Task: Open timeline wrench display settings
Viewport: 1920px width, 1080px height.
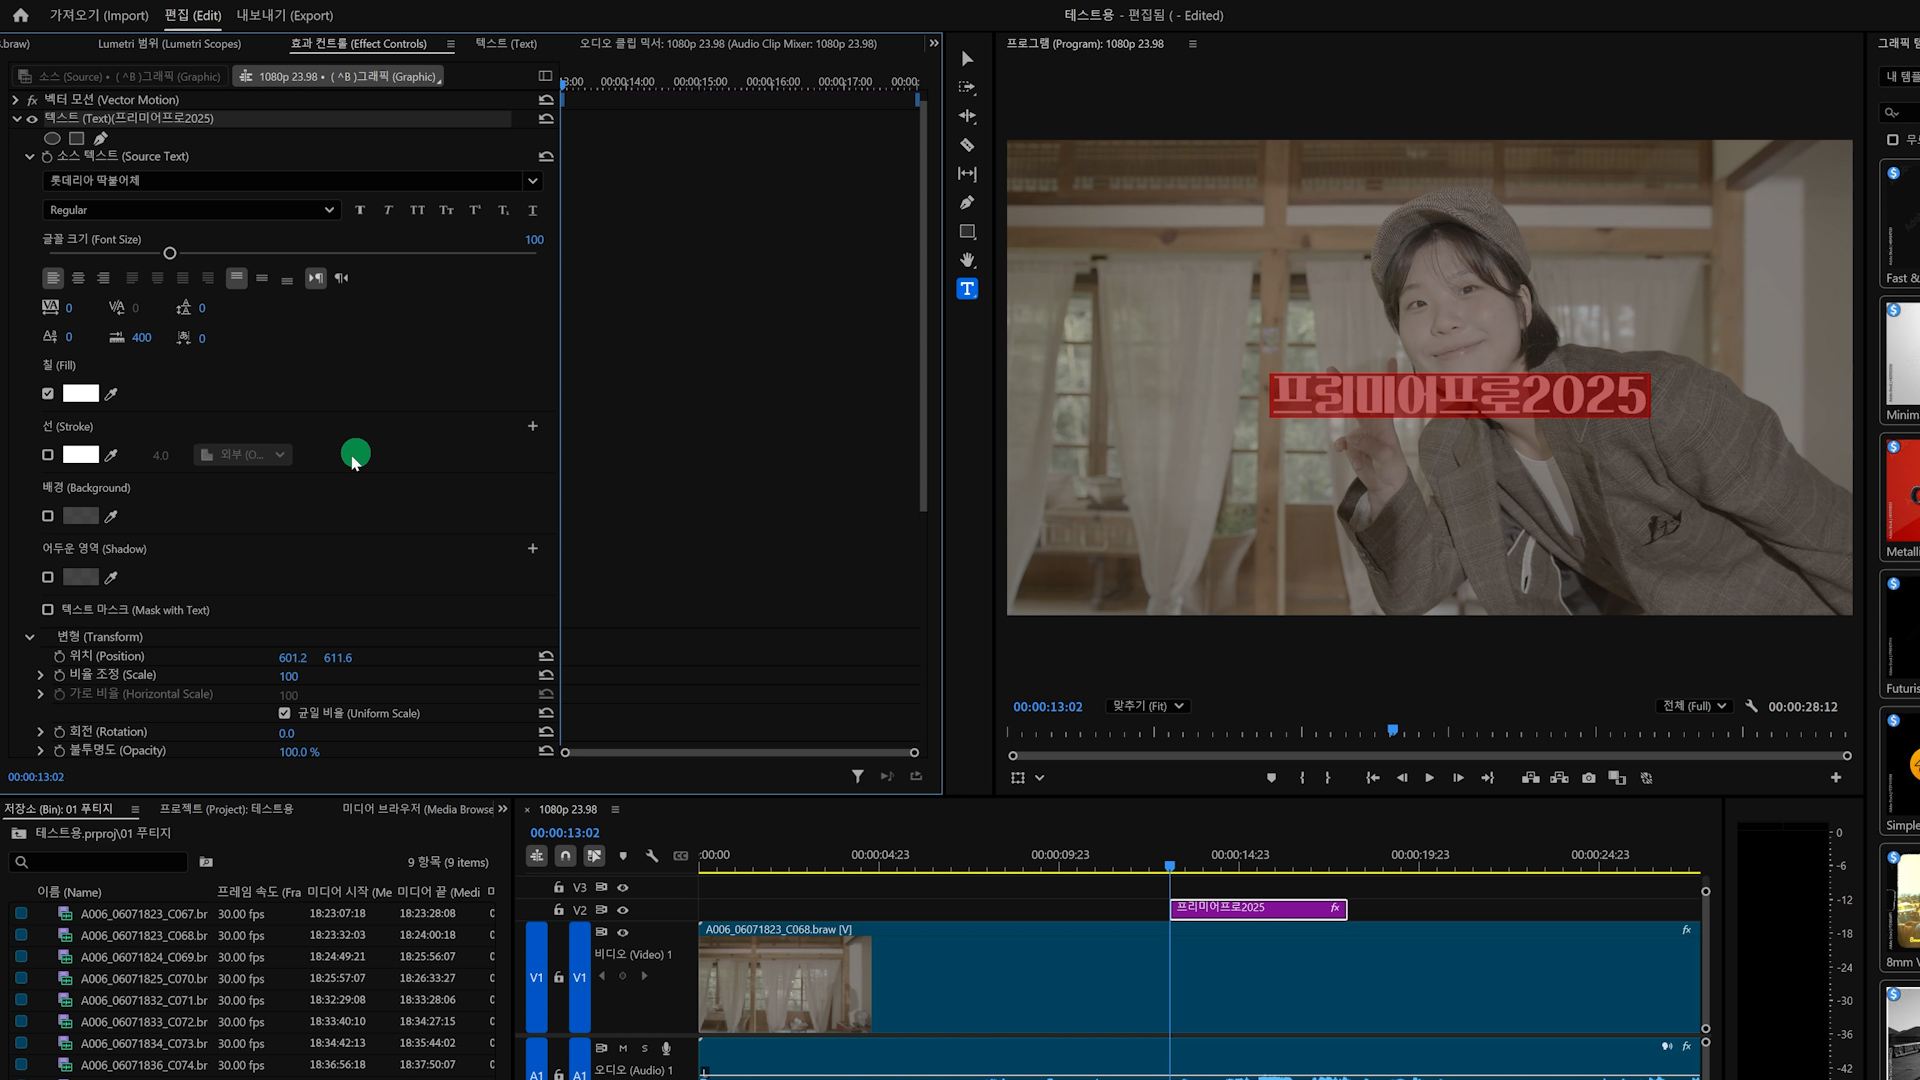Action: (x=652, y=856)
